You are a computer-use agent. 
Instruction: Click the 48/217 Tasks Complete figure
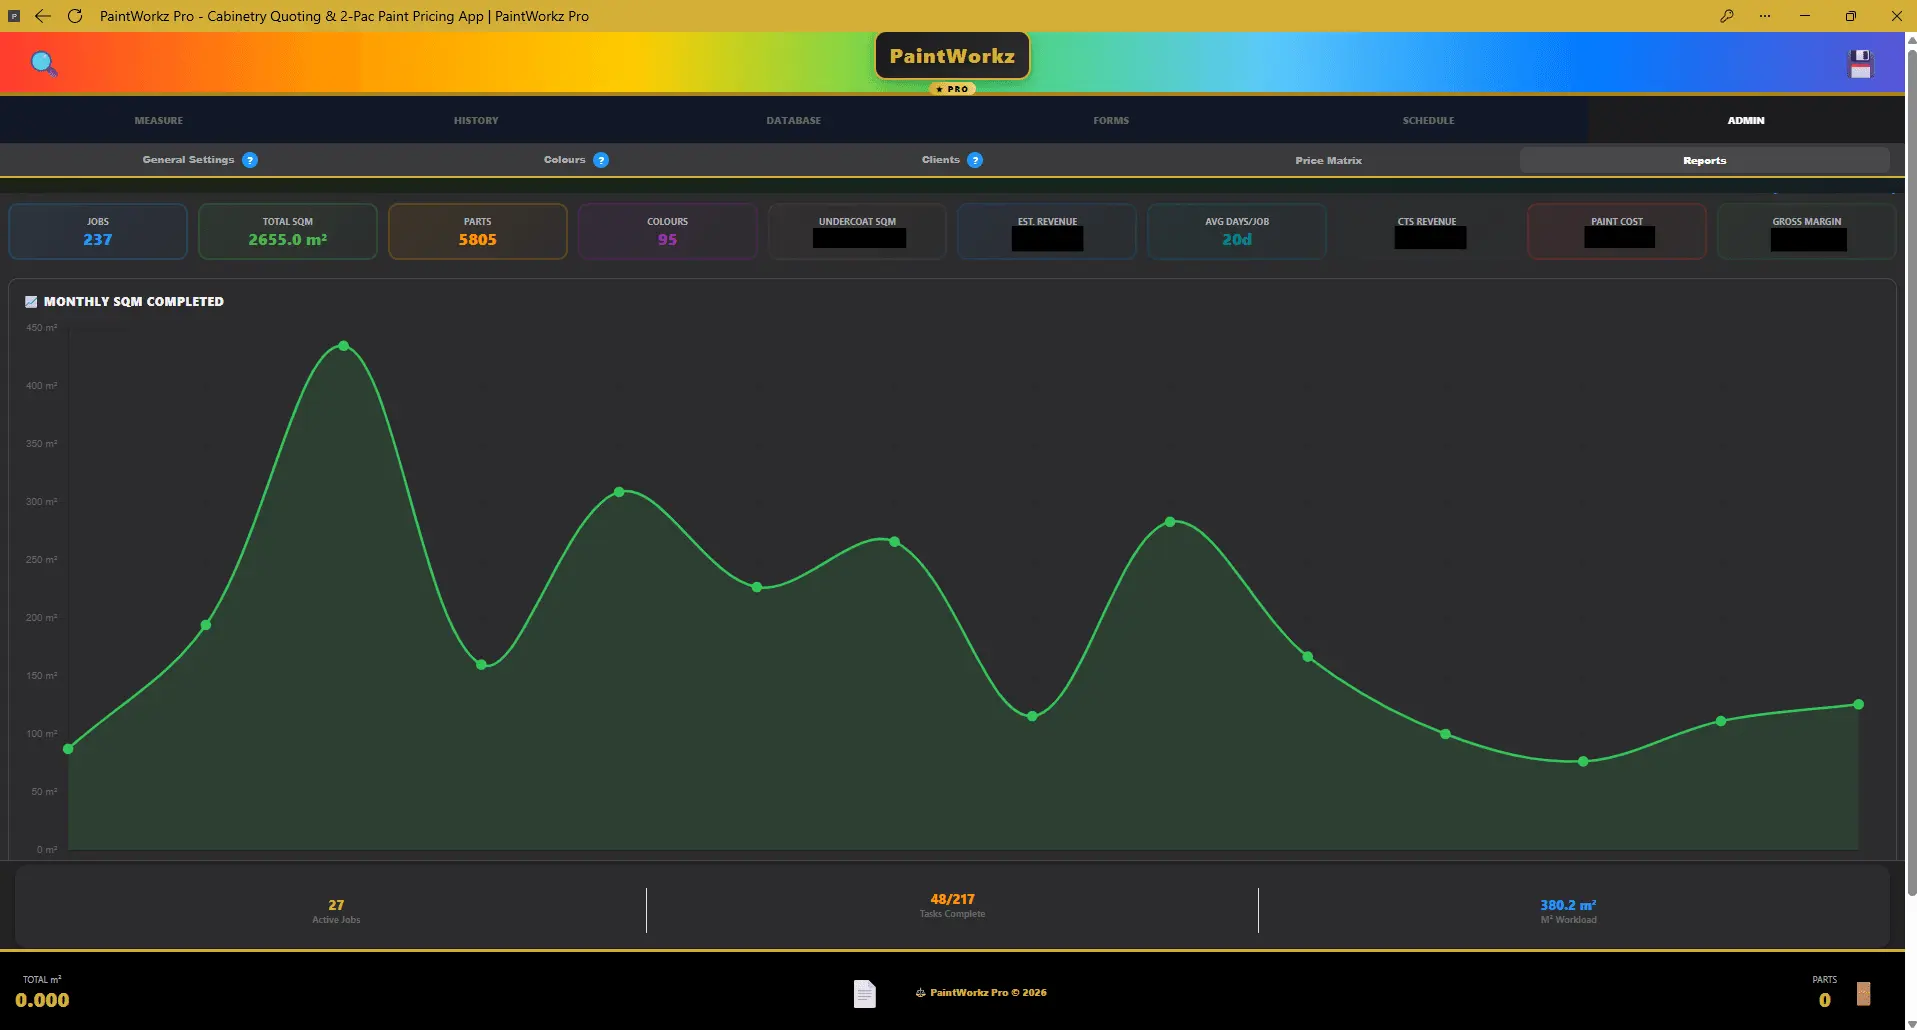click(x=952, y=899)
